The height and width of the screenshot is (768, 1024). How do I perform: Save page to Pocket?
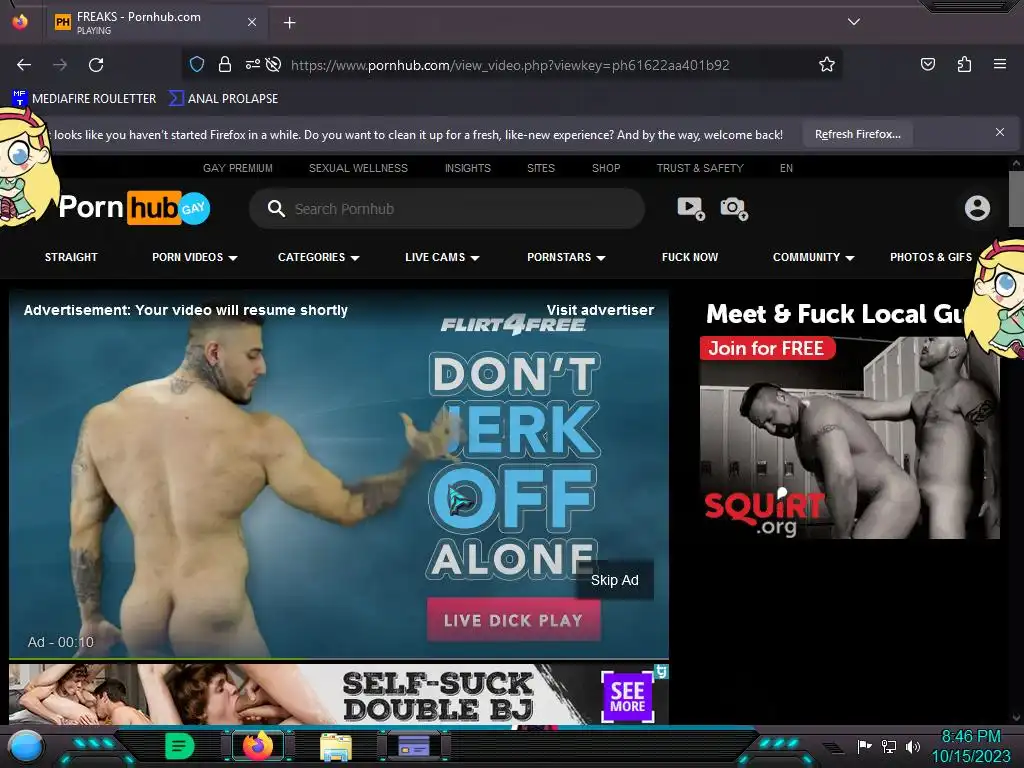(x=927, y=64)
